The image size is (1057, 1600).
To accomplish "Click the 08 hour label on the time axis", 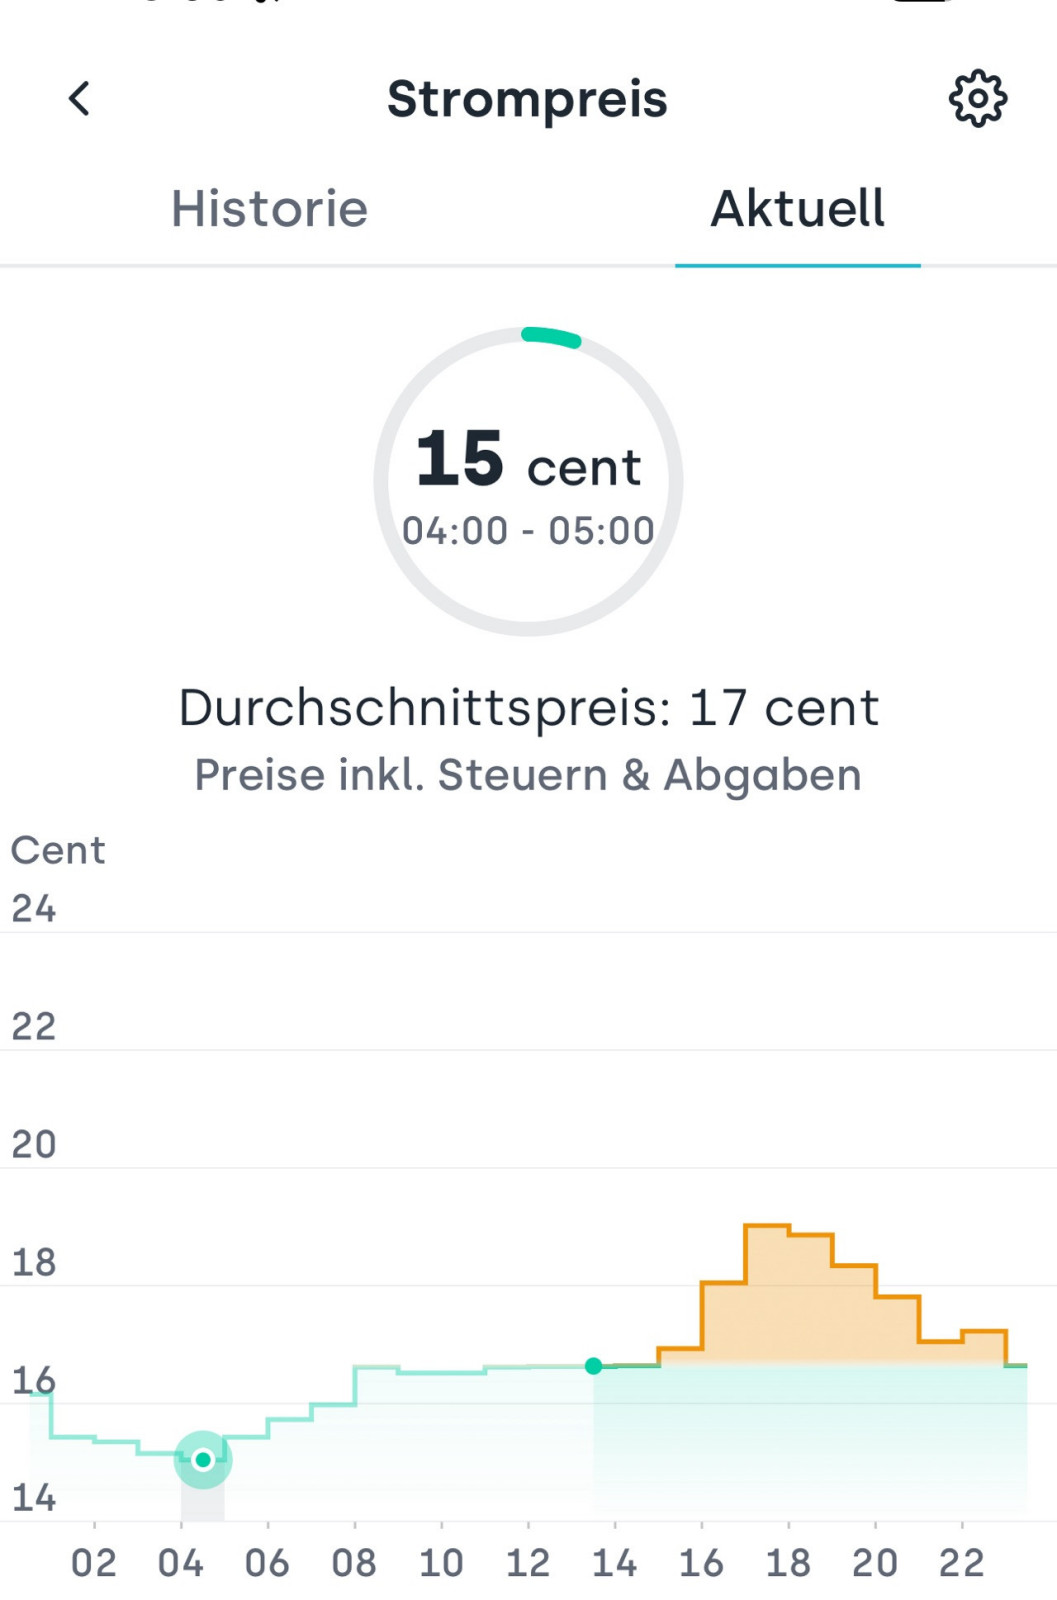I will 354,1563.
